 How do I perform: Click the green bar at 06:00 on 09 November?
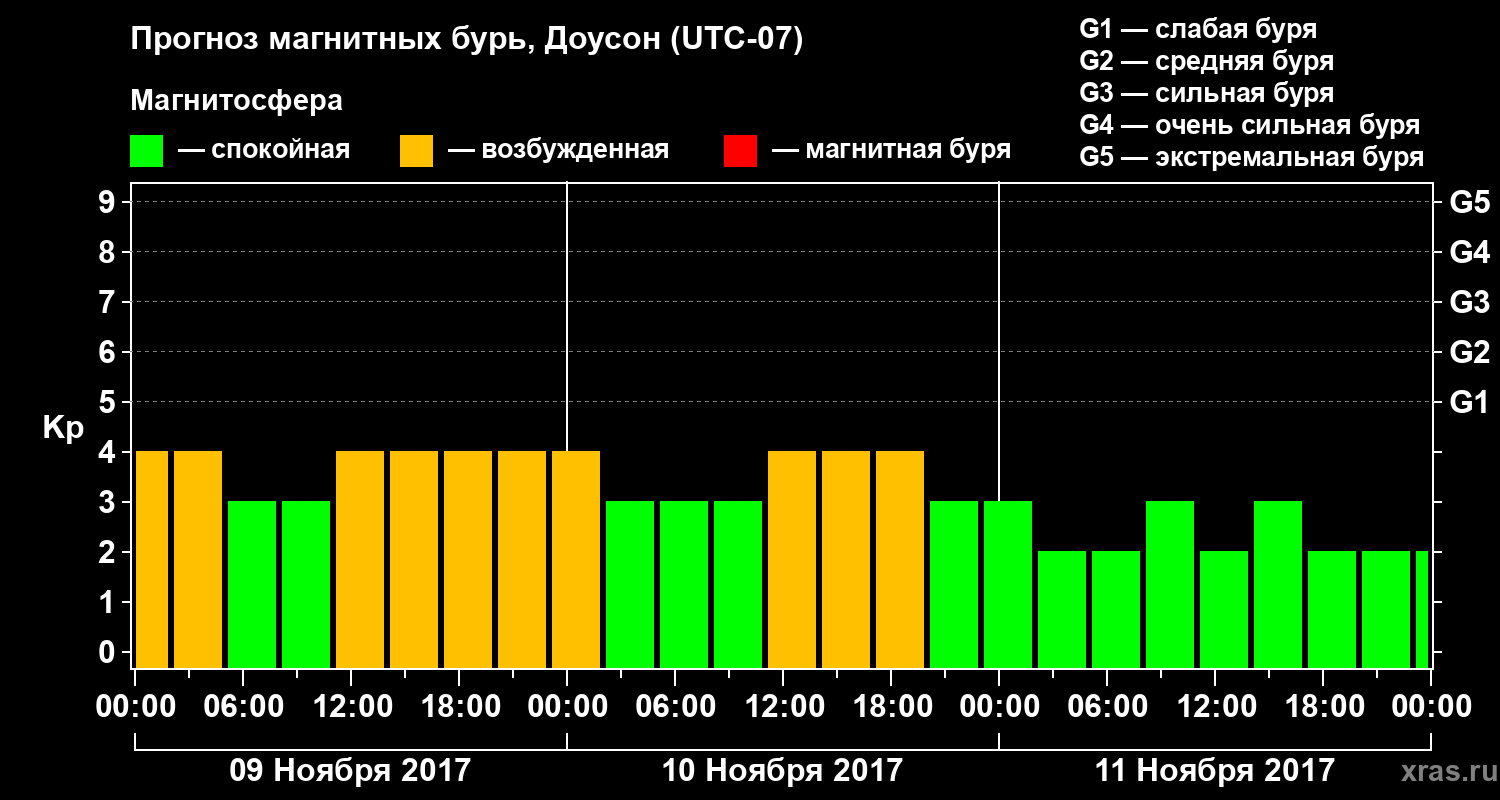click(x=252, y=584)
